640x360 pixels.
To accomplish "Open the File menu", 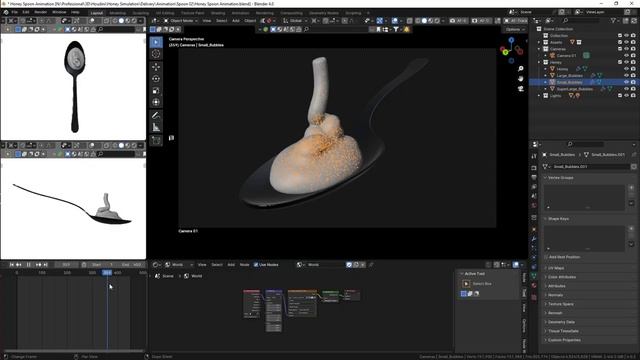I will 14,12.
